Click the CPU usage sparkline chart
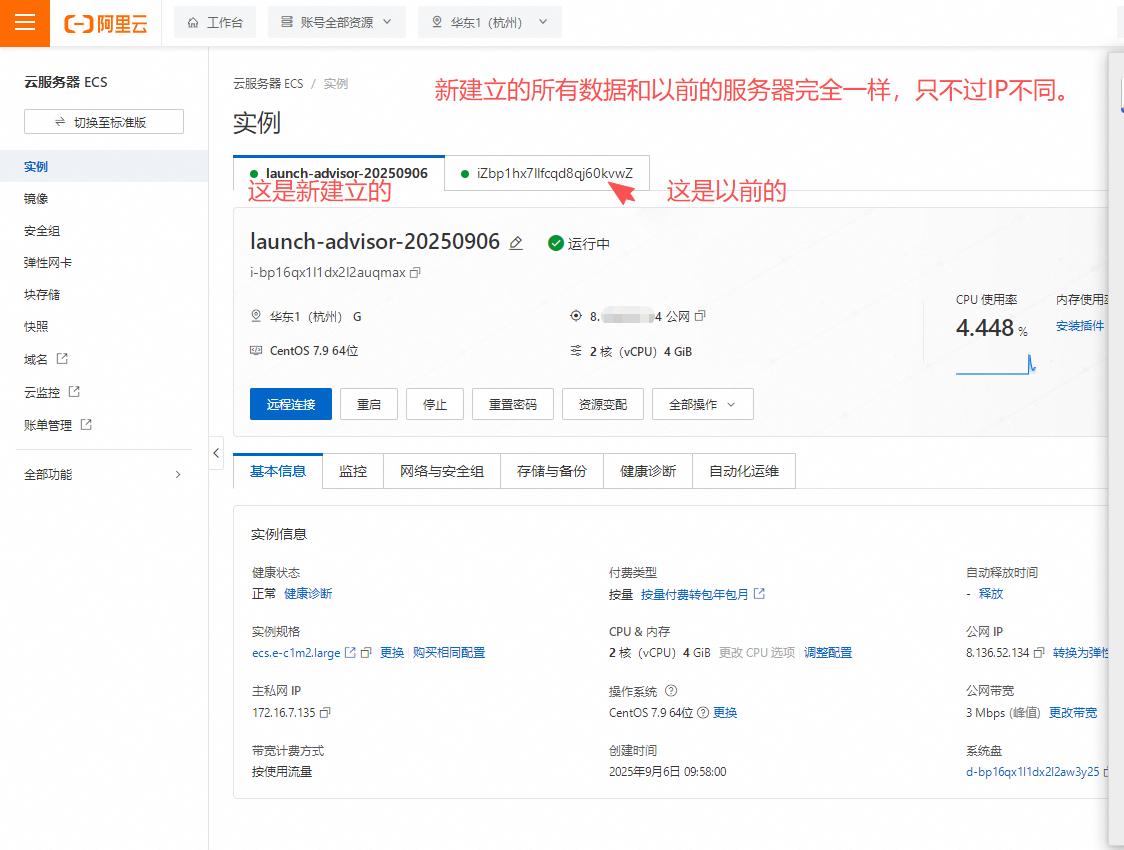The width and height of the screenshot is (1124, 850). (x=995, y=365)
